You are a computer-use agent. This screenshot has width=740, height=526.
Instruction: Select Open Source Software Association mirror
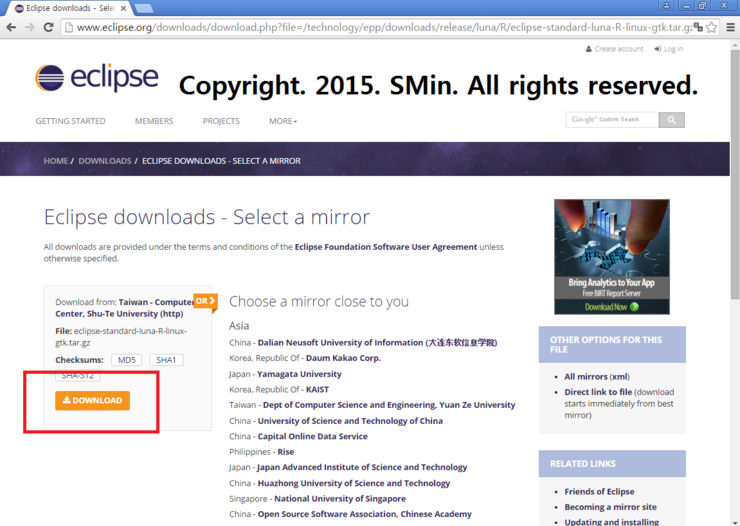click(364, 514)
